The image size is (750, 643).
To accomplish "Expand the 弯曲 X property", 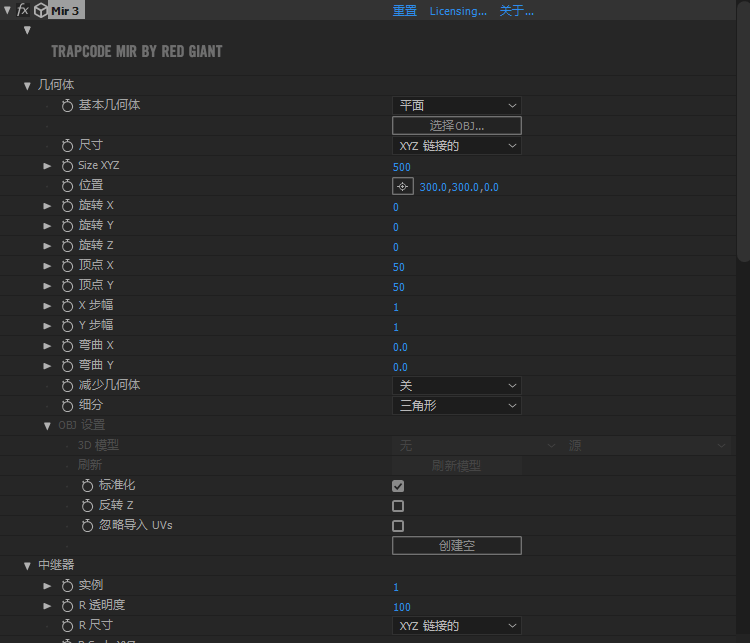I will point(47,346).
